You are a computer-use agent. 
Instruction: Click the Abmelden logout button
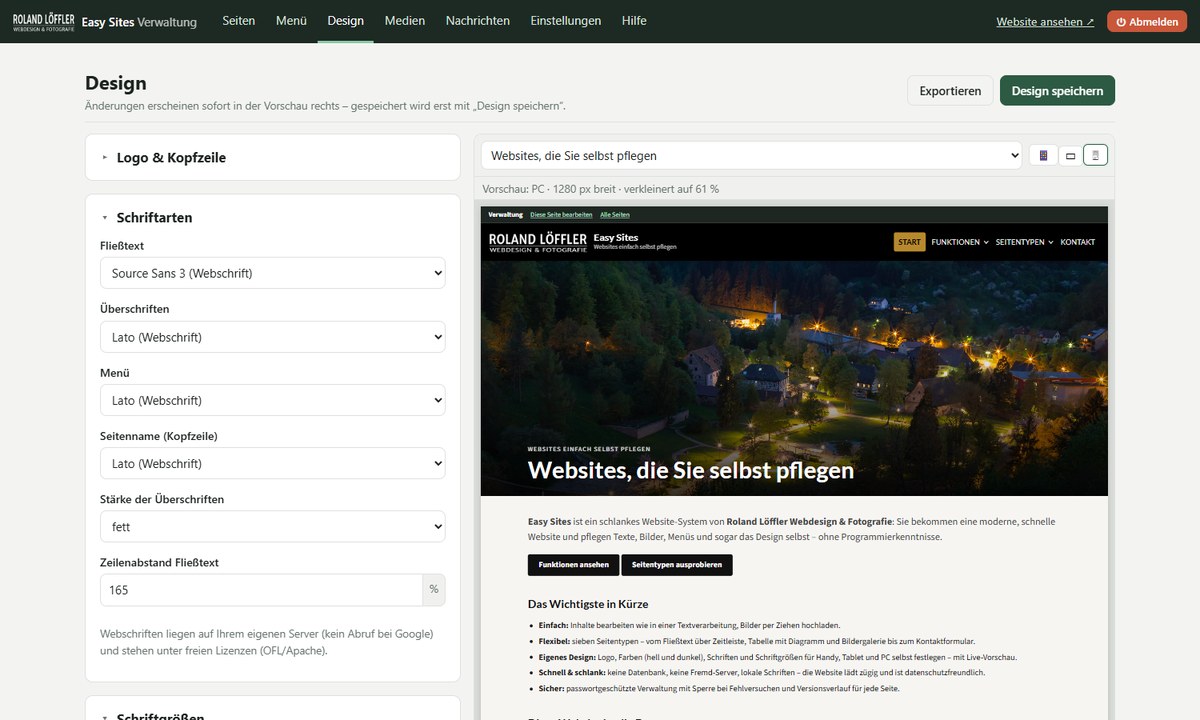coord(1147,21)
